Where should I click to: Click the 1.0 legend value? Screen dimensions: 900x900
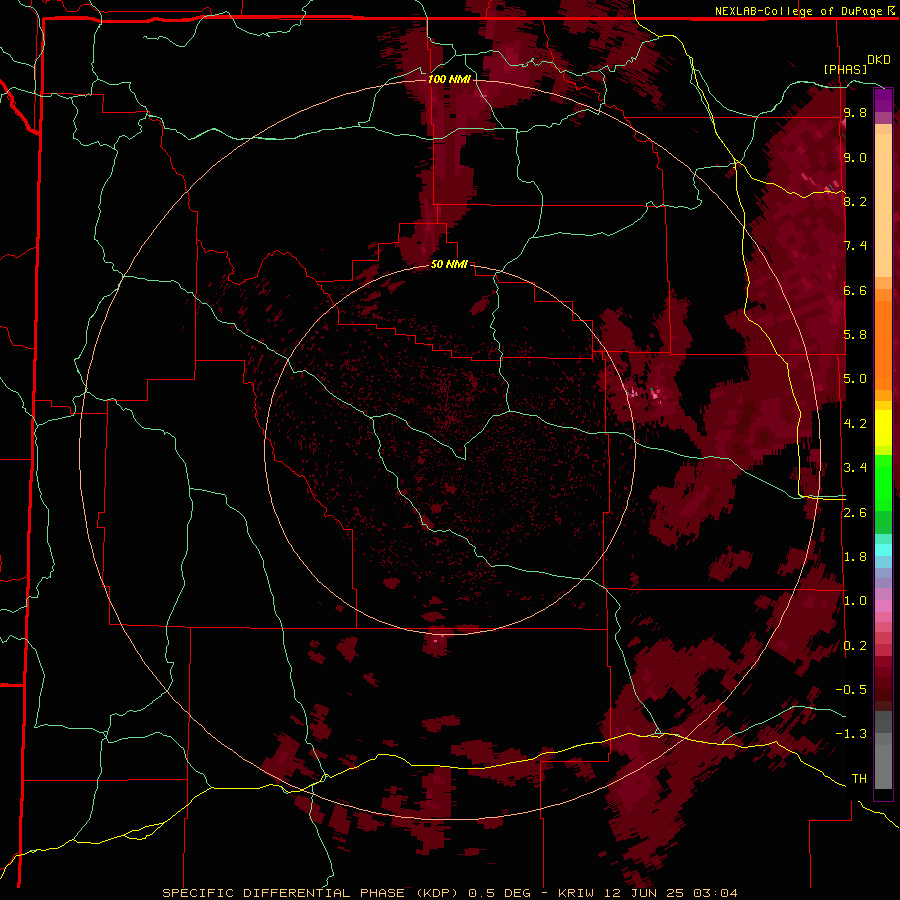(855, 601)
